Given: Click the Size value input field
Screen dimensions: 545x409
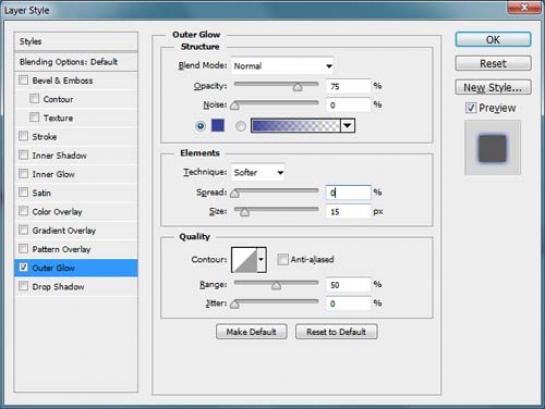Looking at the screenshot, I should pos(348,211).
